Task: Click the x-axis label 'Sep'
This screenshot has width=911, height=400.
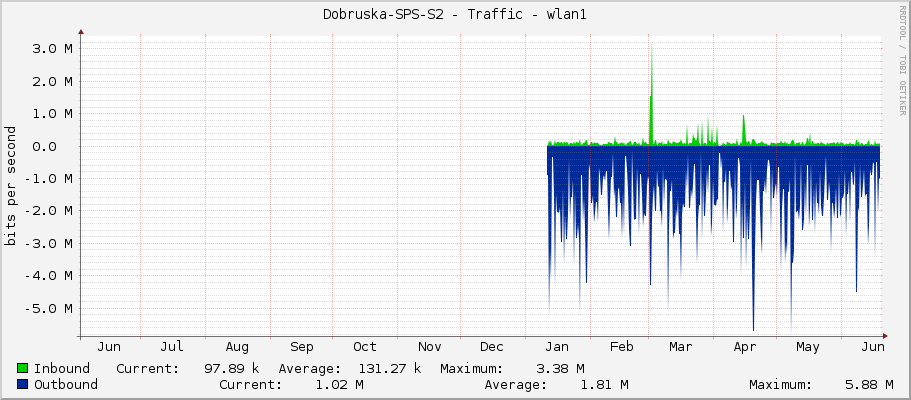Action: (x=302, y=347)
